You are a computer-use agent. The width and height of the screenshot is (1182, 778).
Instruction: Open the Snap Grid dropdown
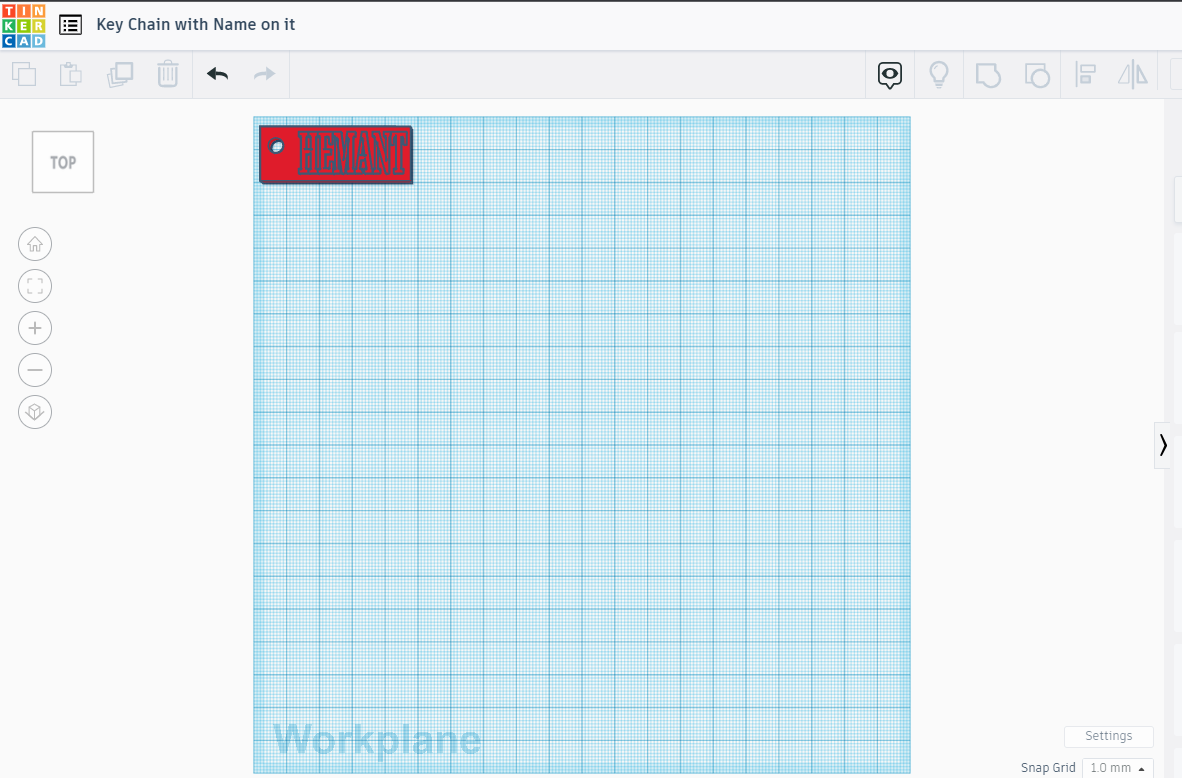point(1117,768)
